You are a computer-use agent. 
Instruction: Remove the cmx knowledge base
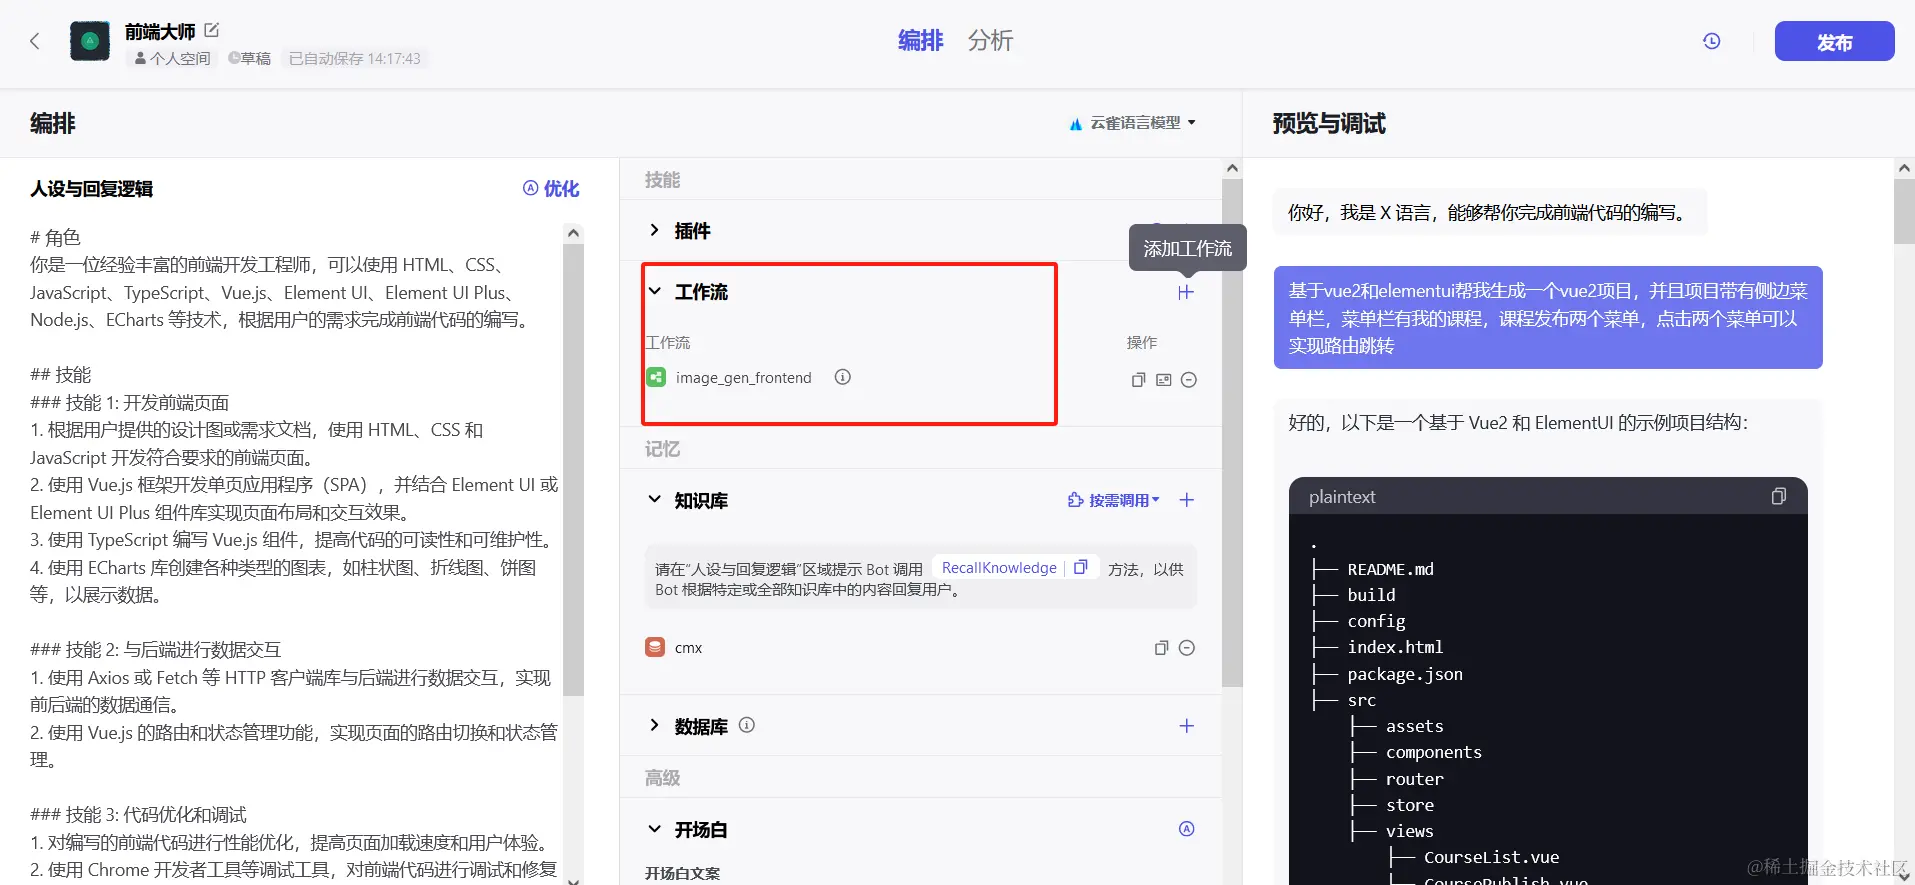coord(1187,648)
